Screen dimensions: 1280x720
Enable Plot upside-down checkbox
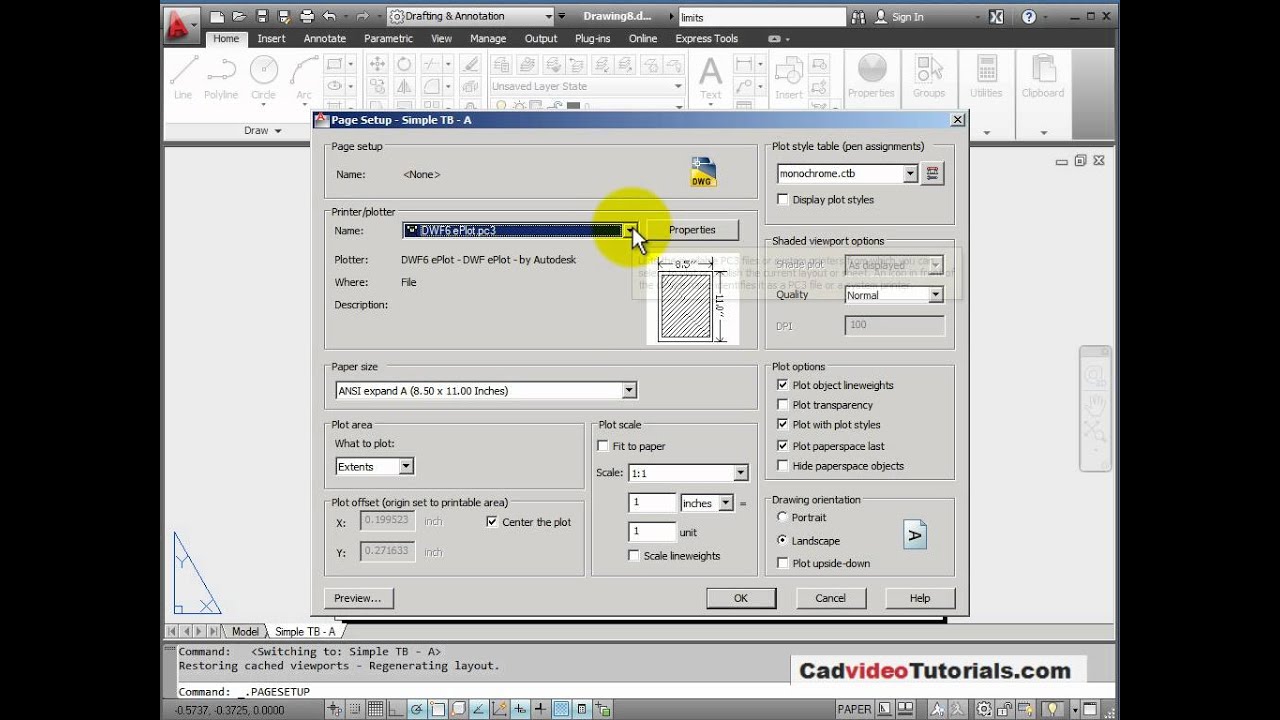(x=783, y=563)
